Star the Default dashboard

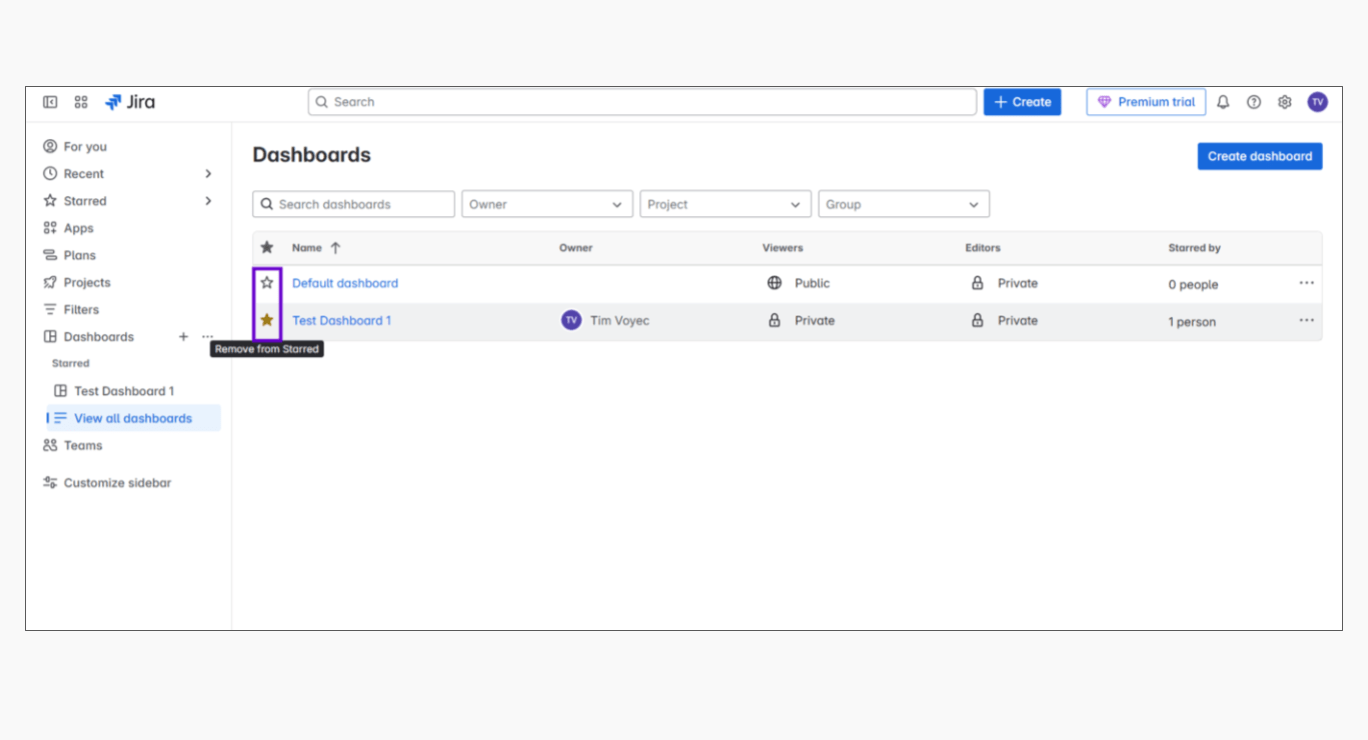point(267,283)
